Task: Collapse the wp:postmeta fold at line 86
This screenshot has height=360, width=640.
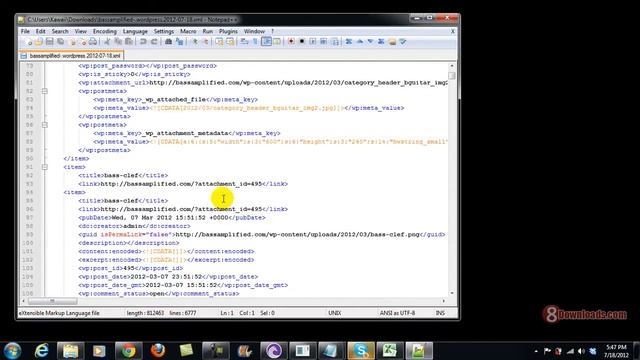Action: [44, 125]
